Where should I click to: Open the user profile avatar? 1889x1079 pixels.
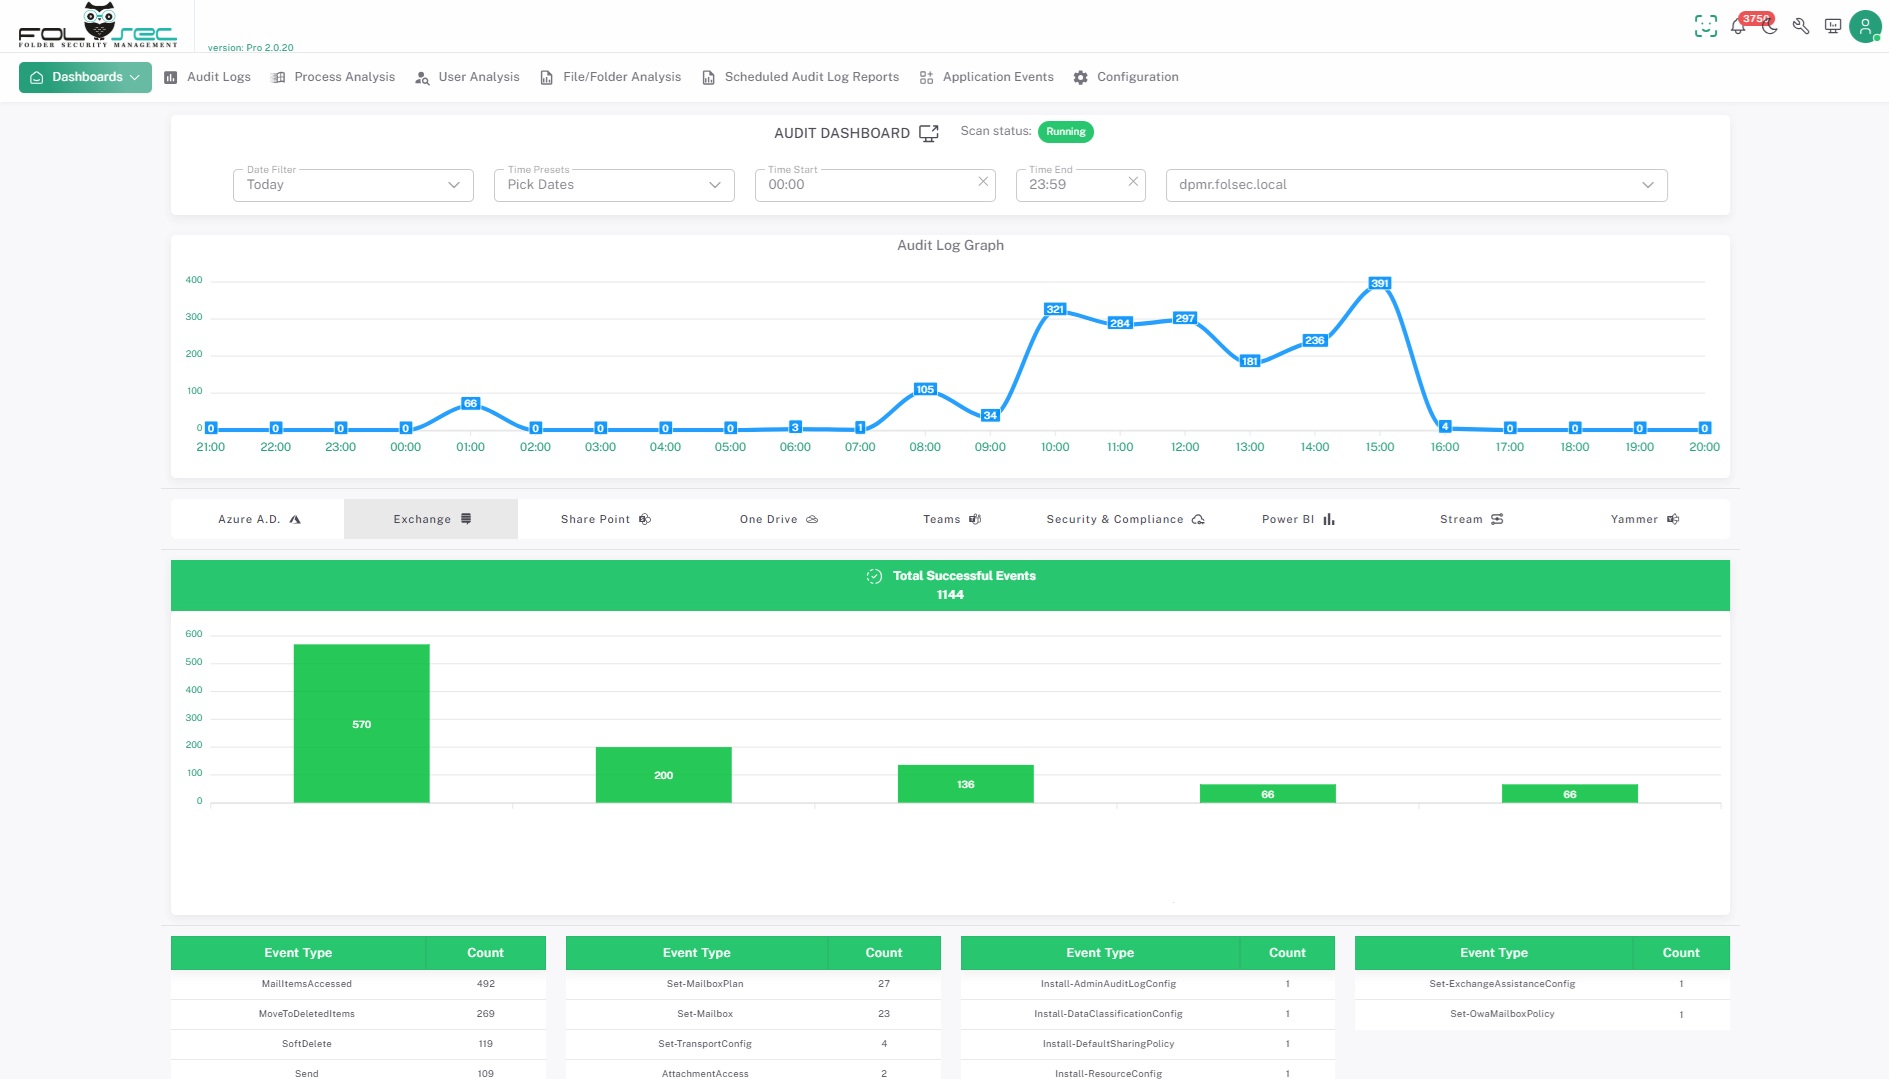[1865, 27]
